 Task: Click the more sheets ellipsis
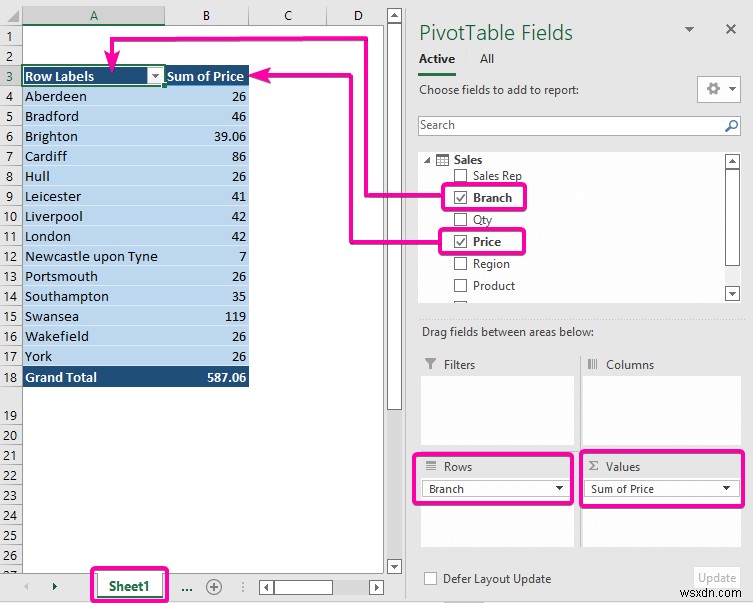(x=187, y=588)
